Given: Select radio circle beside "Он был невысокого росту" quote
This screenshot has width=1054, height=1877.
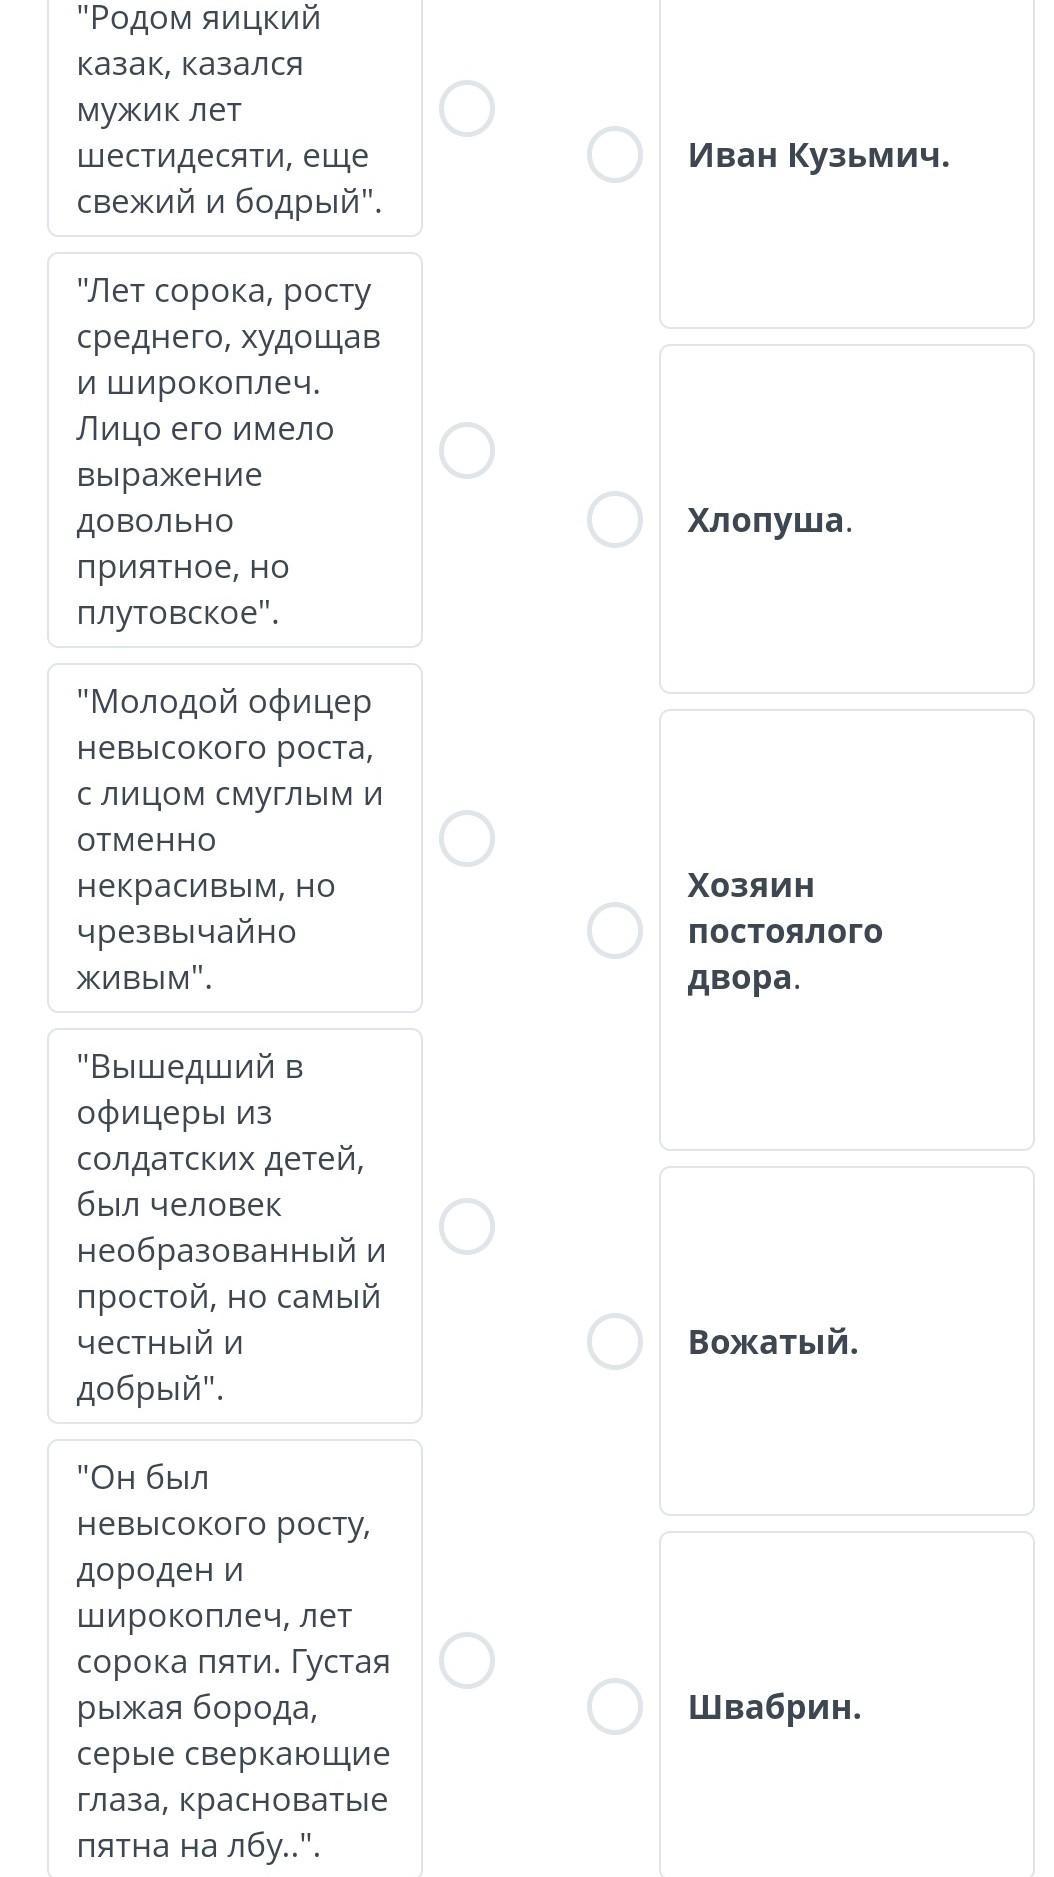Looking at the screenshot, I should [x=467, y=1660].
